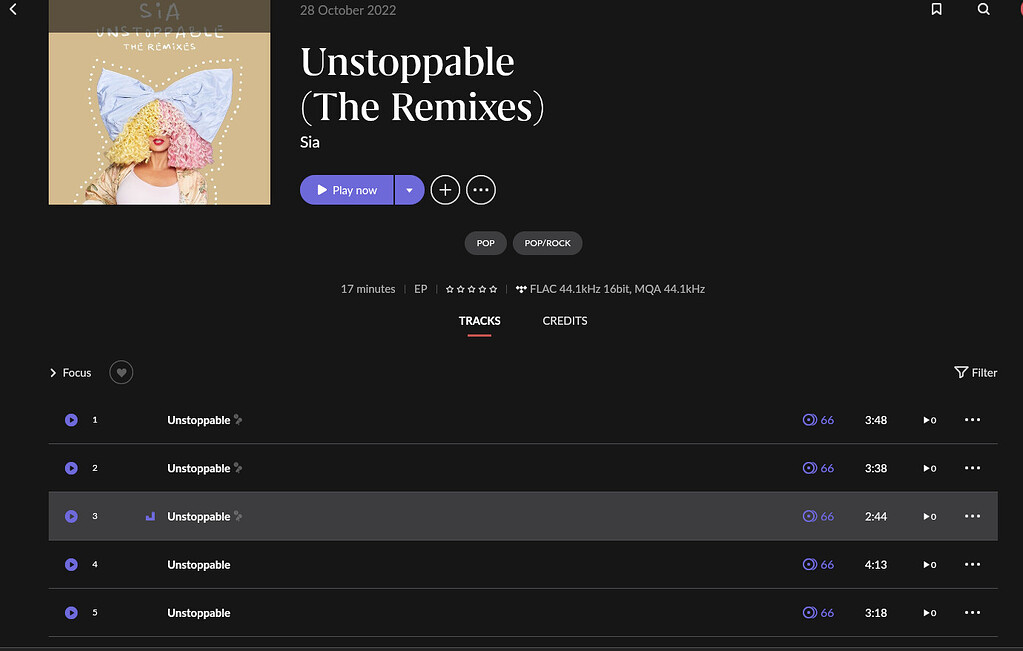The width and height of the screenshot is (1023, 651).
Task: Click the bookmark icon in header
Action: tap(937, 10)
